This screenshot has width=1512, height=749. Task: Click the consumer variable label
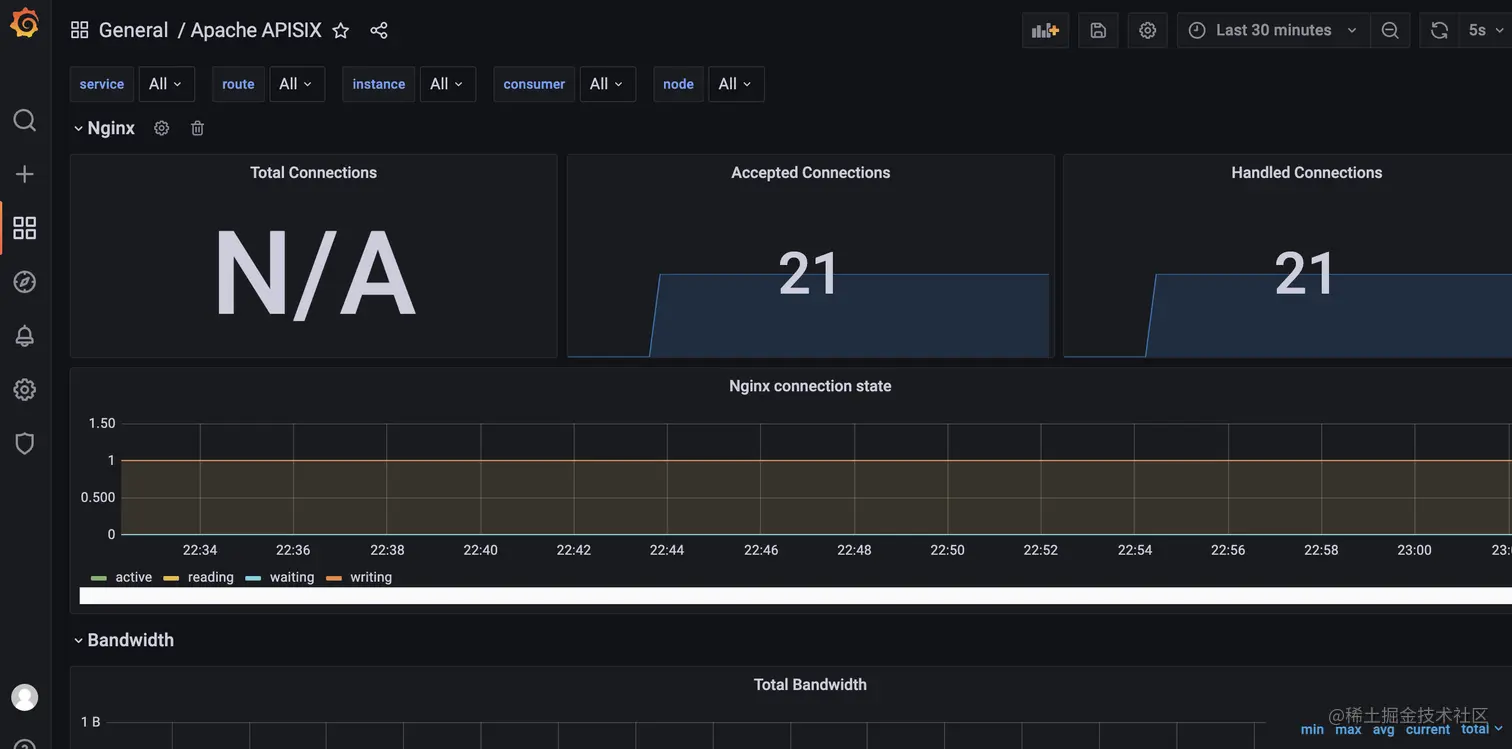tap(533, 84)
